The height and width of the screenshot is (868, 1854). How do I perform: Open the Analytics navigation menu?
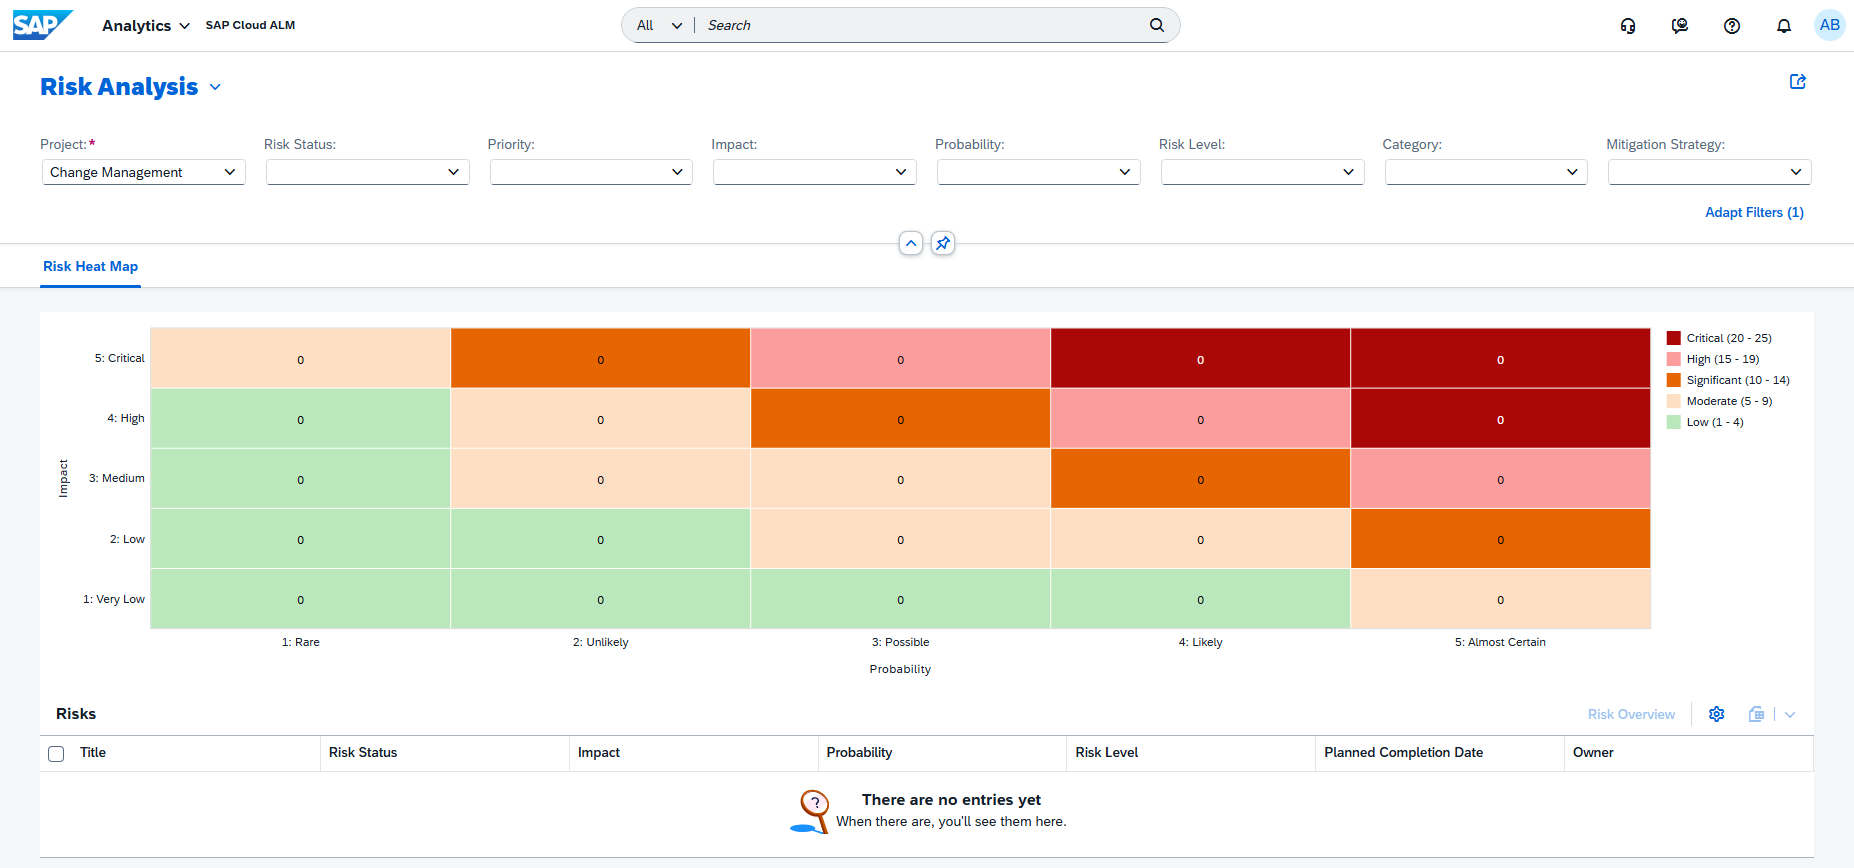tap(145, 25)
